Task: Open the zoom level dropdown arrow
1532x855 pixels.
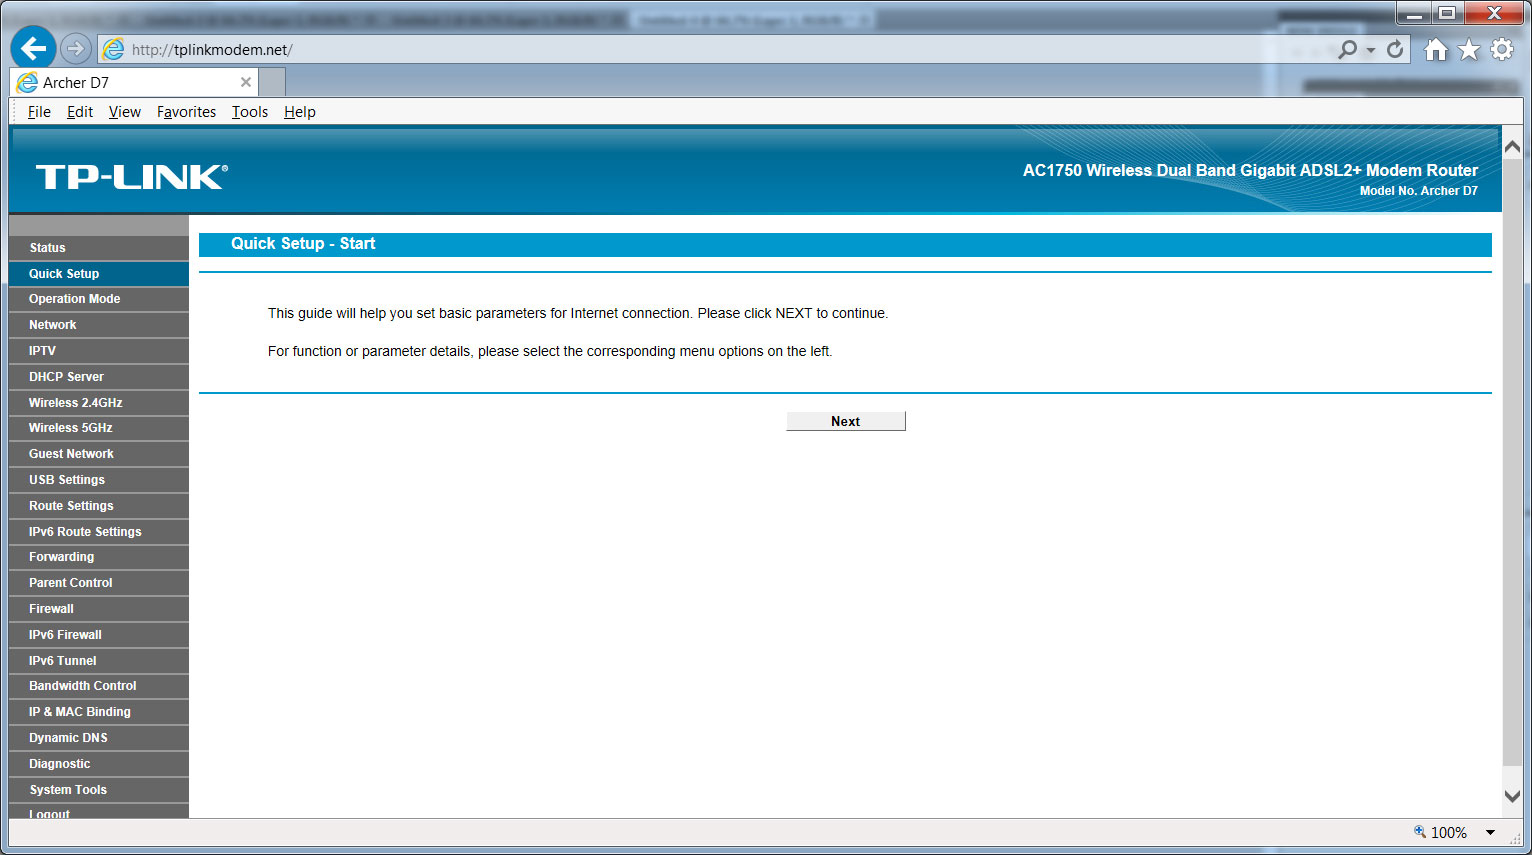Action: (x=1490, y=832)
